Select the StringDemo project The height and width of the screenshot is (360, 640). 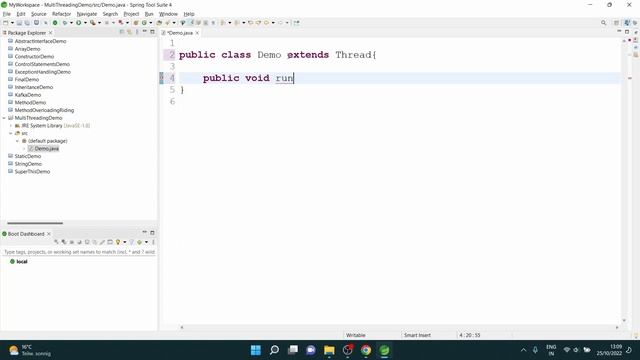pyautogui.click(x=28, y=164)
